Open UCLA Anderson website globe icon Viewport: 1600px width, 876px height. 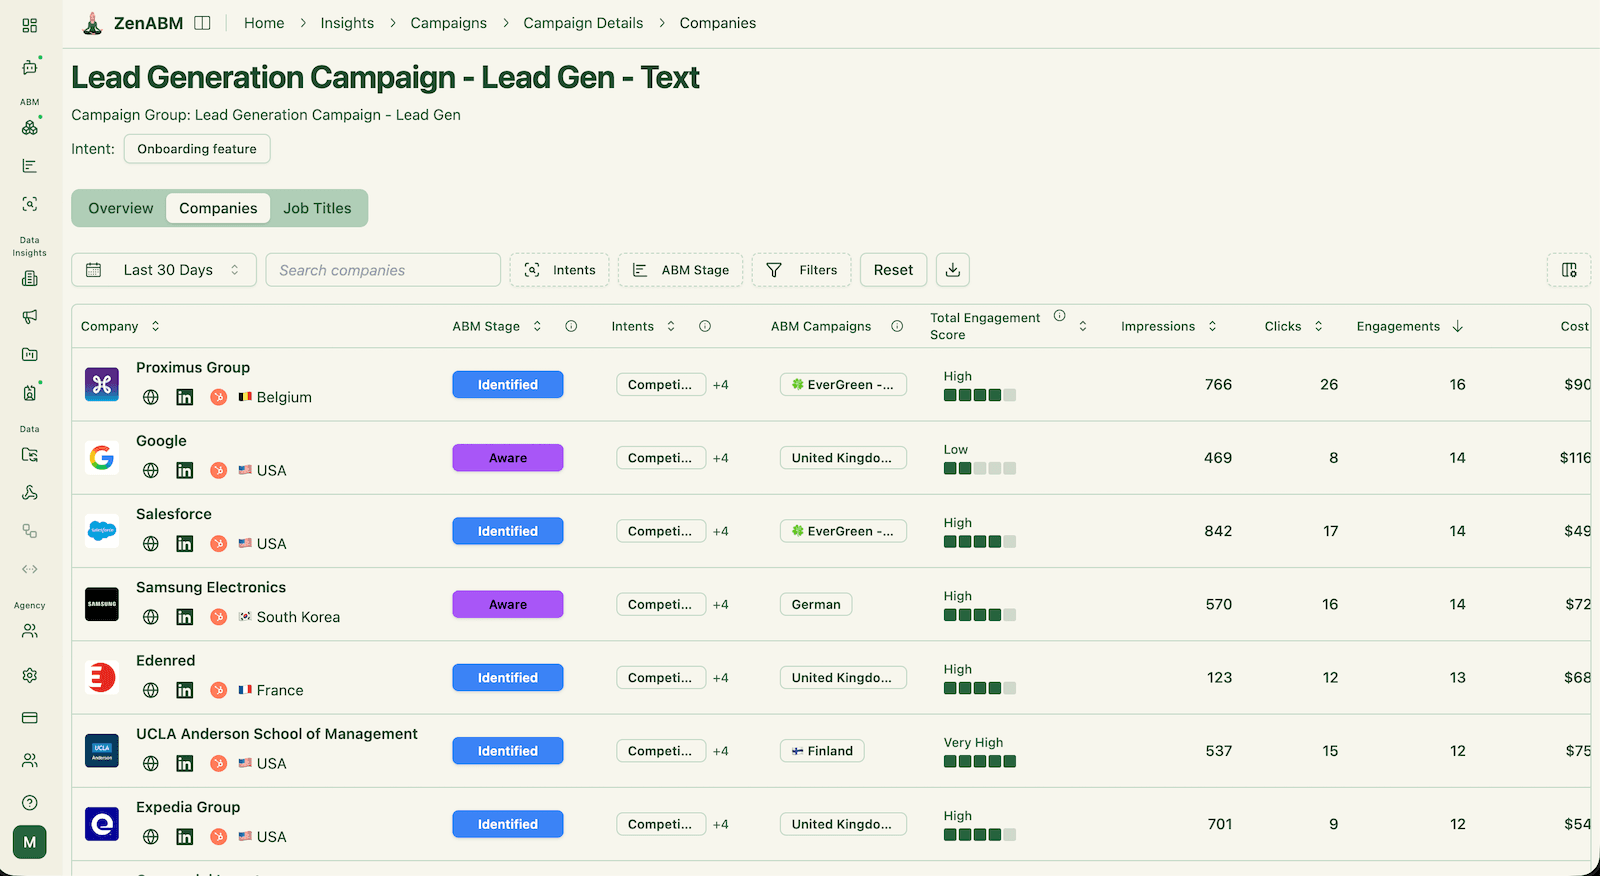[x=151, y=764]
